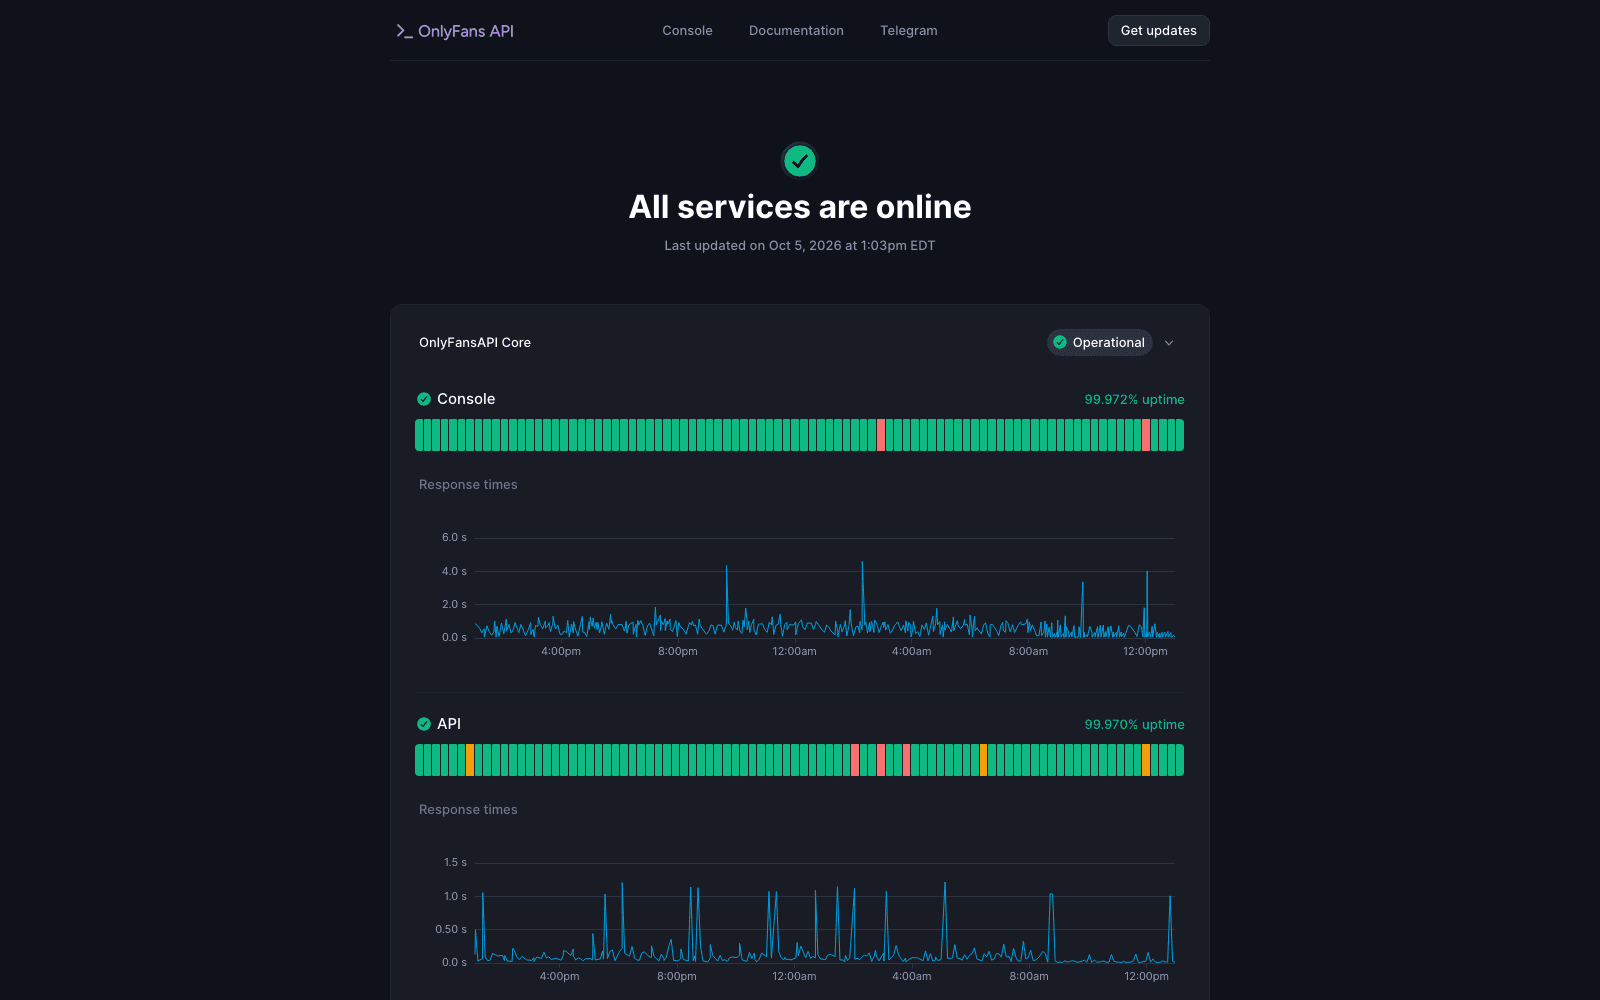Screen dimensions: 1600x1000
Task: Click the first red bar in Console uptime
Action: coord(881,435)
